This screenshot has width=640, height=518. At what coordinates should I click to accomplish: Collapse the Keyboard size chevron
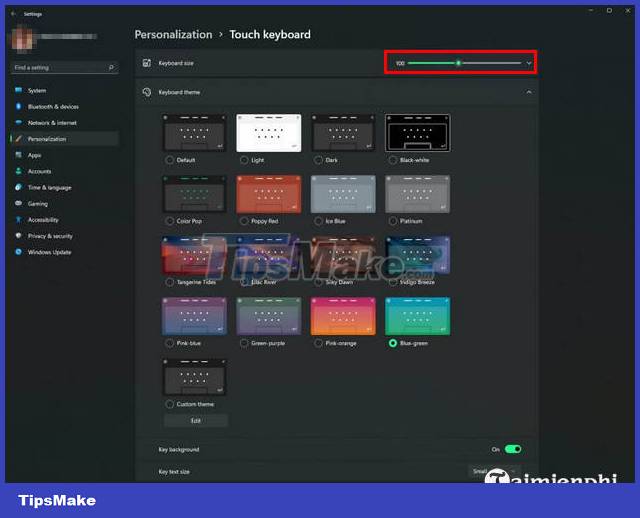(529, 63)
